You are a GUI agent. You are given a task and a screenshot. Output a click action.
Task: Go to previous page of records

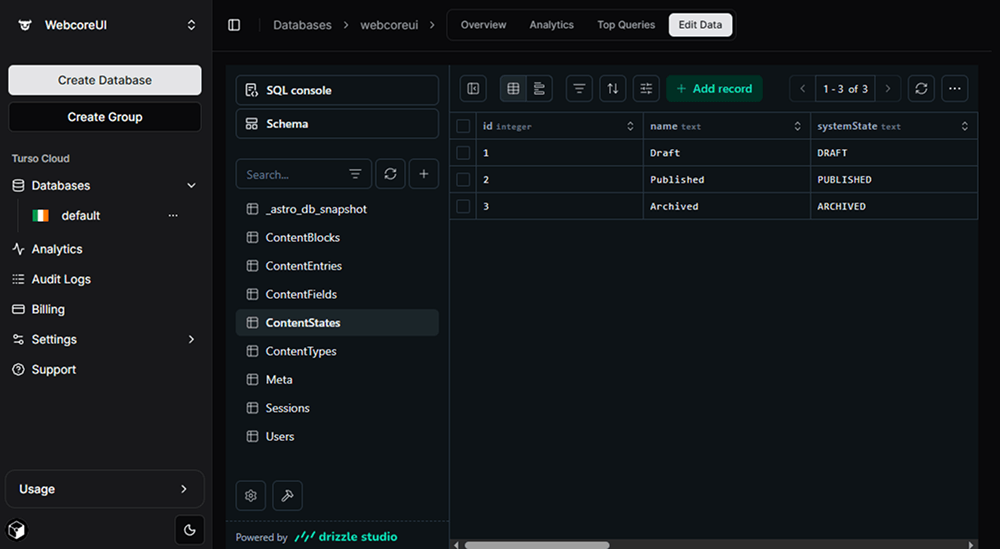(802, 89)
